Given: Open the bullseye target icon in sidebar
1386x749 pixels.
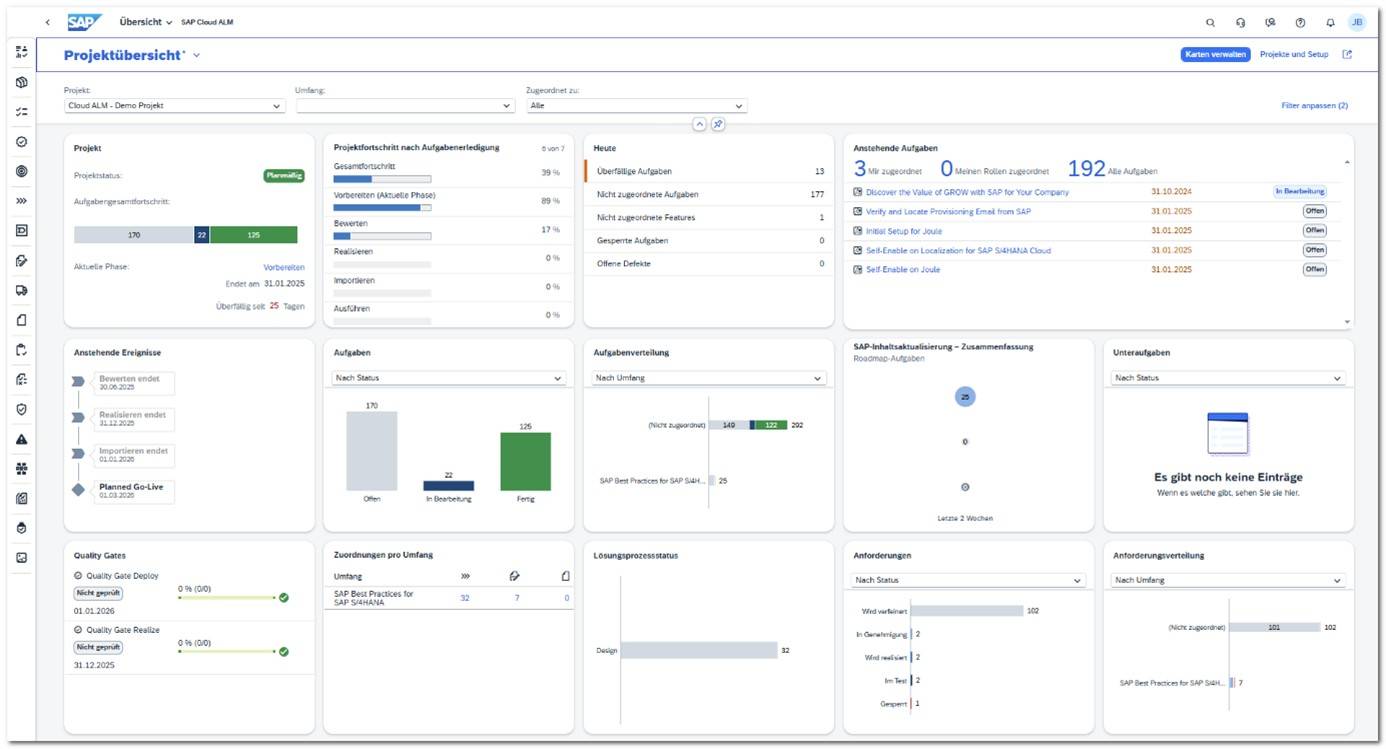Looking at the screenshot, I should 21,171.
